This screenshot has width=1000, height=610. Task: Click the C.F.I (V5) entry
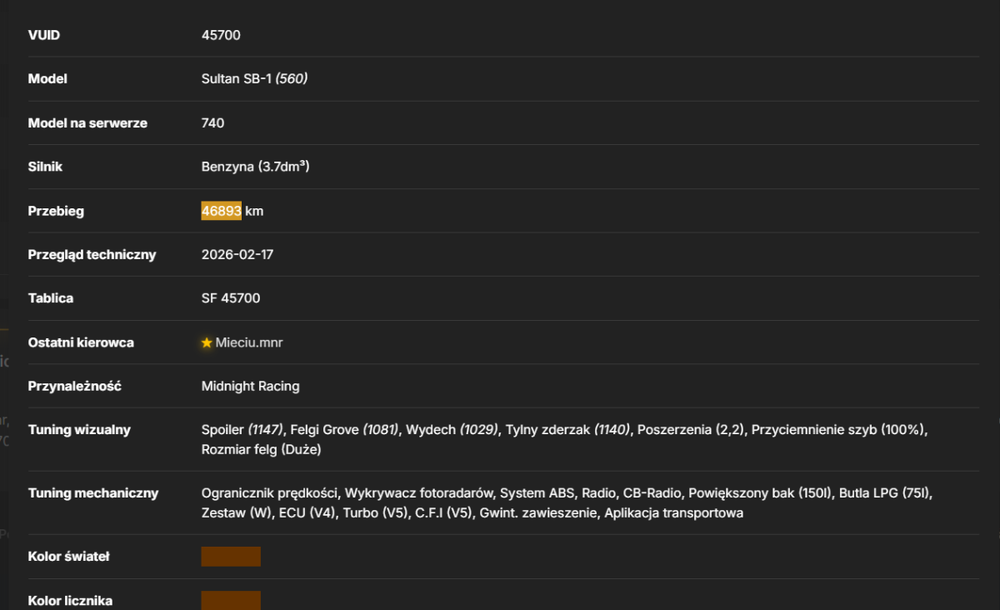443,512
